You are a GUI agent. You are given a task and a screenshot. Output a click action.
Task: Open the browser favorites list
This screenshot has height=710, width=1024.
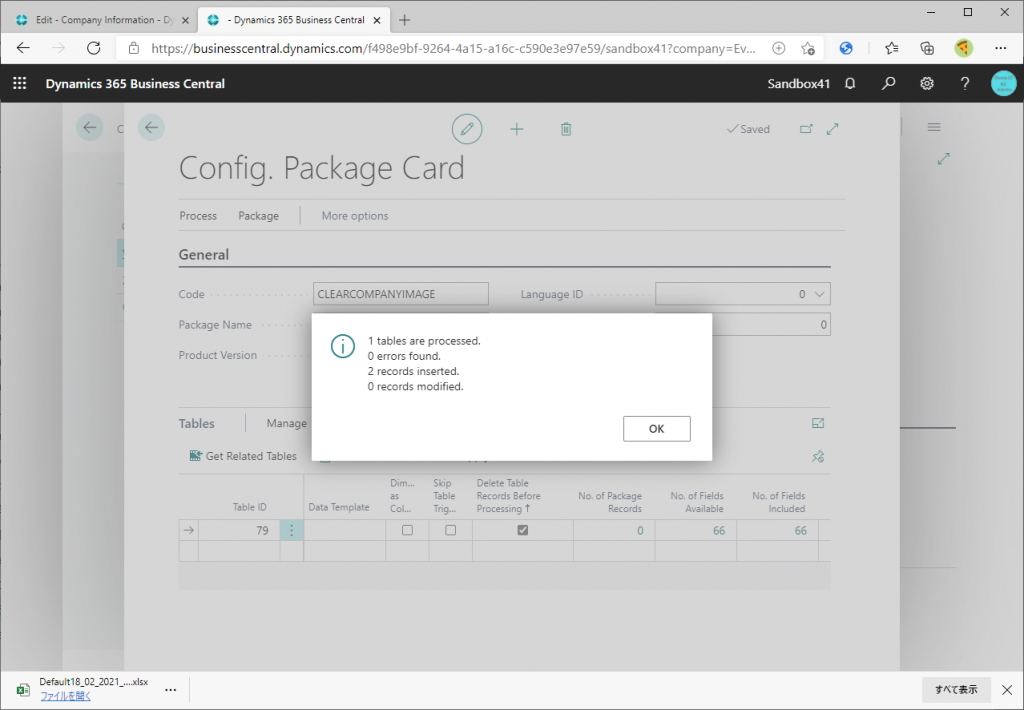point(891,48)
